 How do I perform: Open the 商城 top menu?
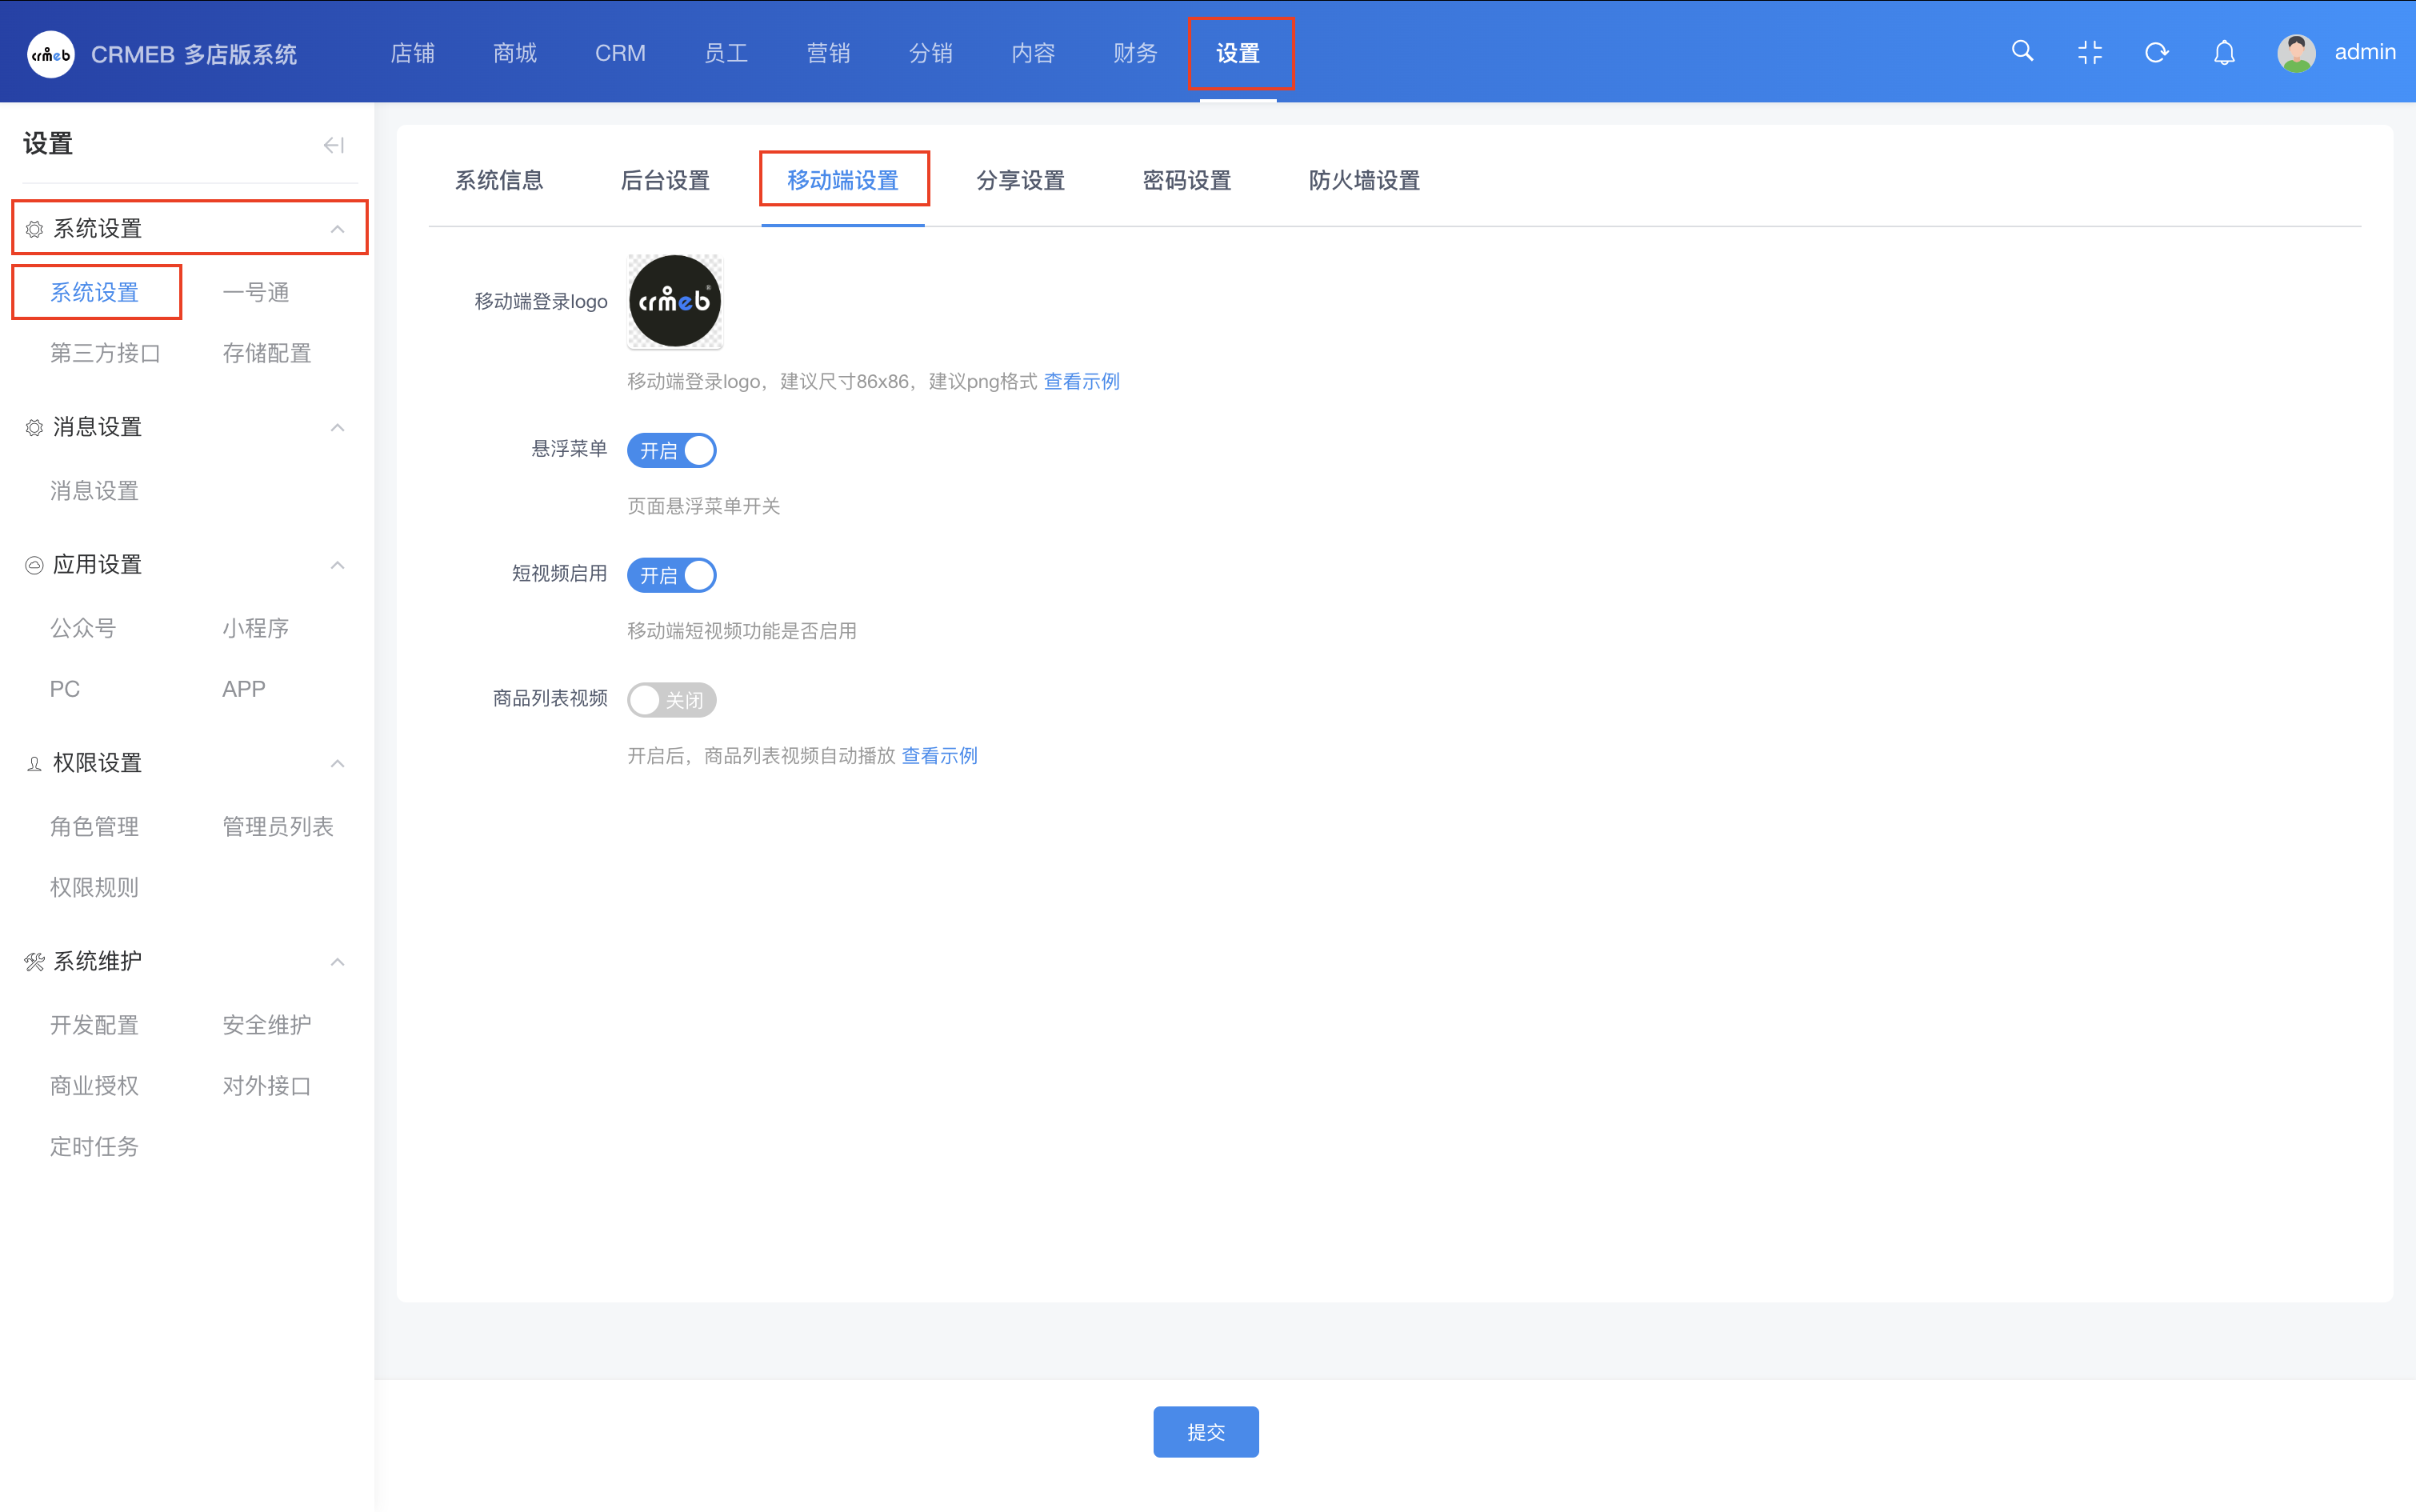point(515,53)
